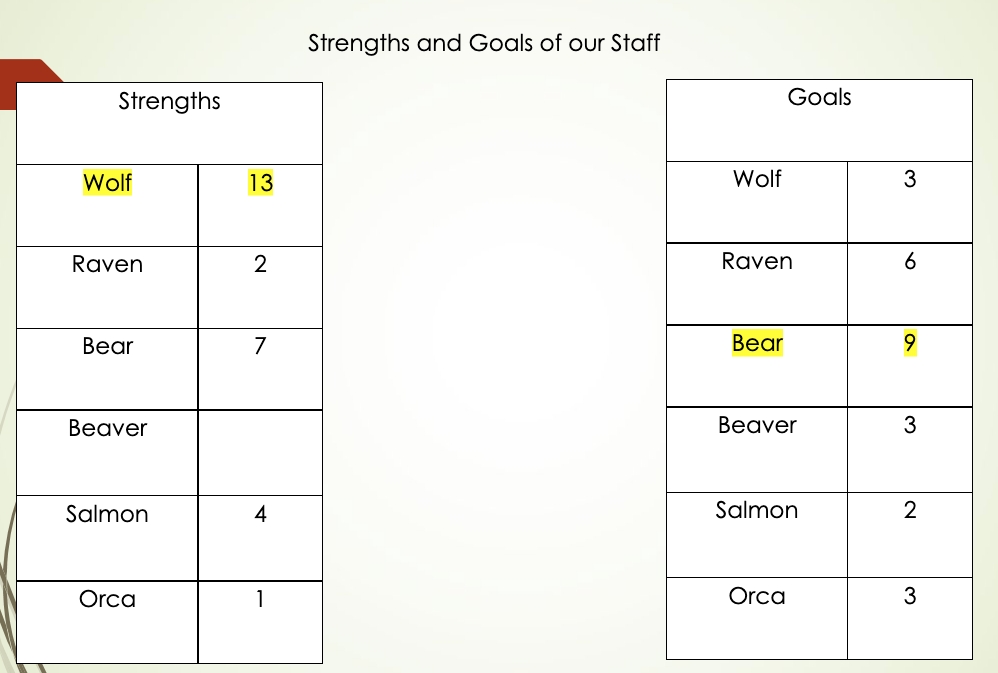Select Orca cell in the Strengths table

pos(107,600)
